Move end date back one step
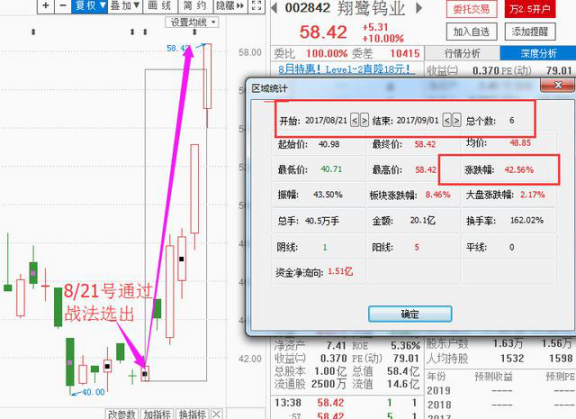576x419 pixels. tap(446, 120)
